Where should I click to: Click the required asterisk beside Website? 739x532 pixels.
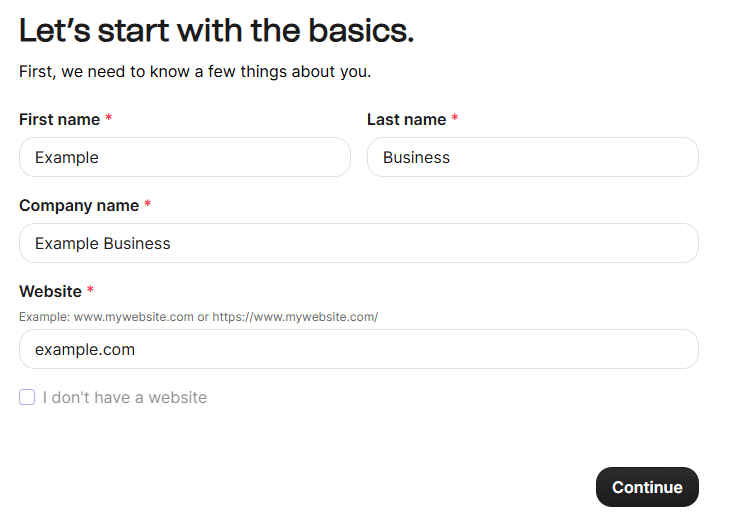(x=90, y=291)
